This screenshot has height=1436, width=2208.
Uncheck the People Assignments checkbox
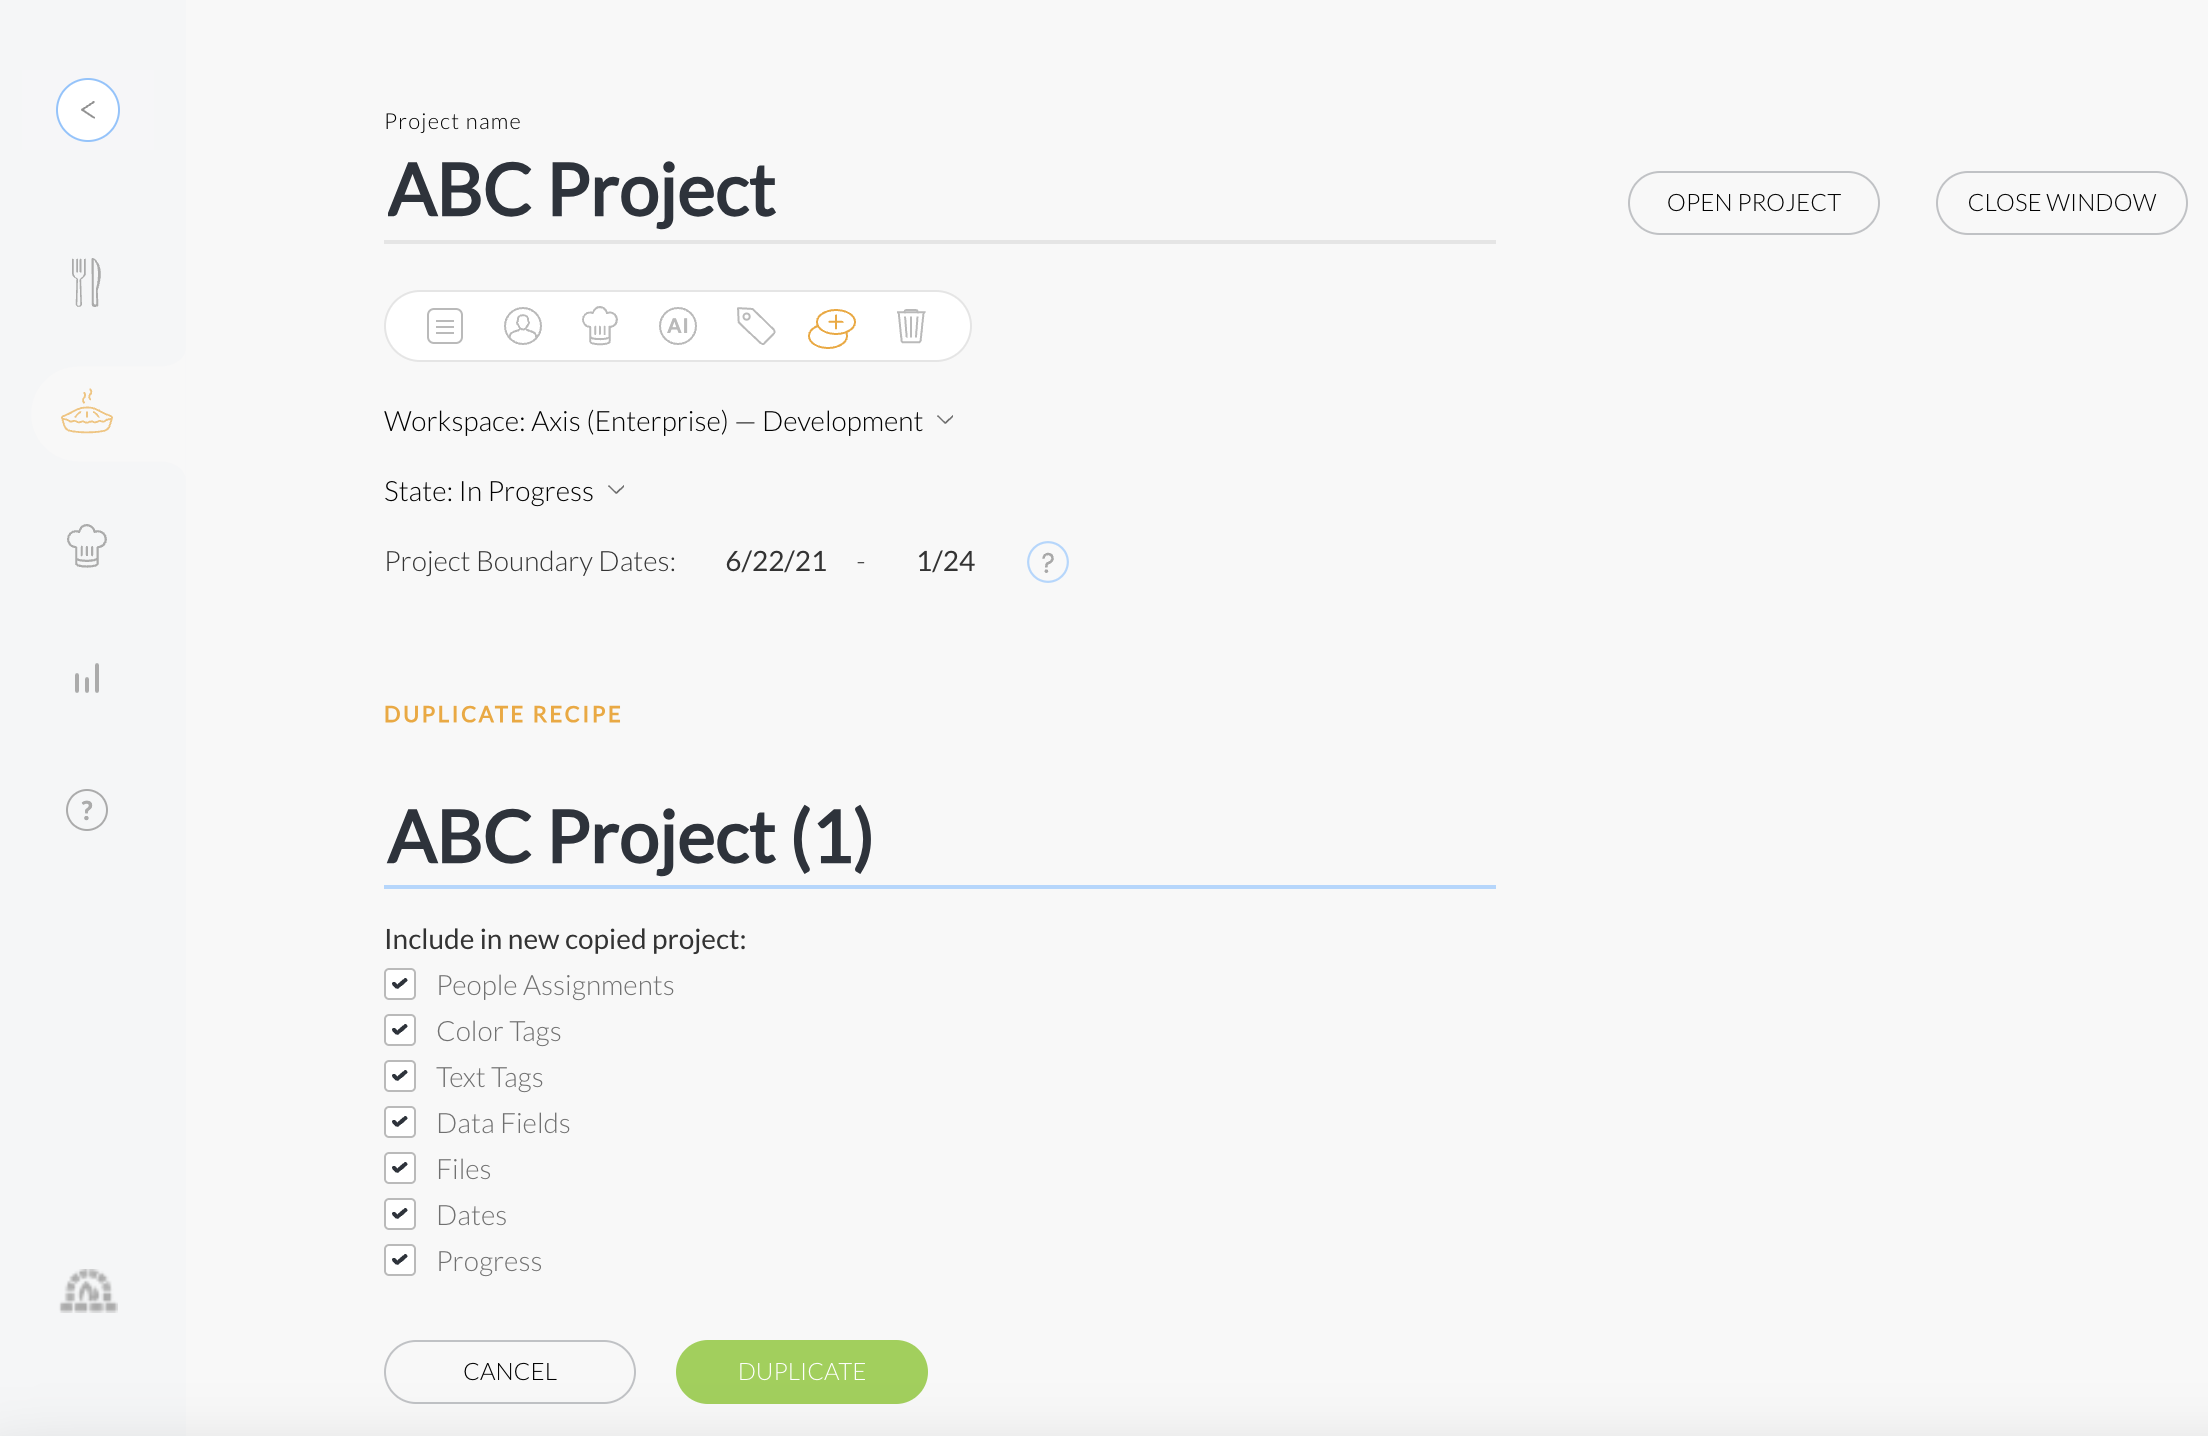400,984
